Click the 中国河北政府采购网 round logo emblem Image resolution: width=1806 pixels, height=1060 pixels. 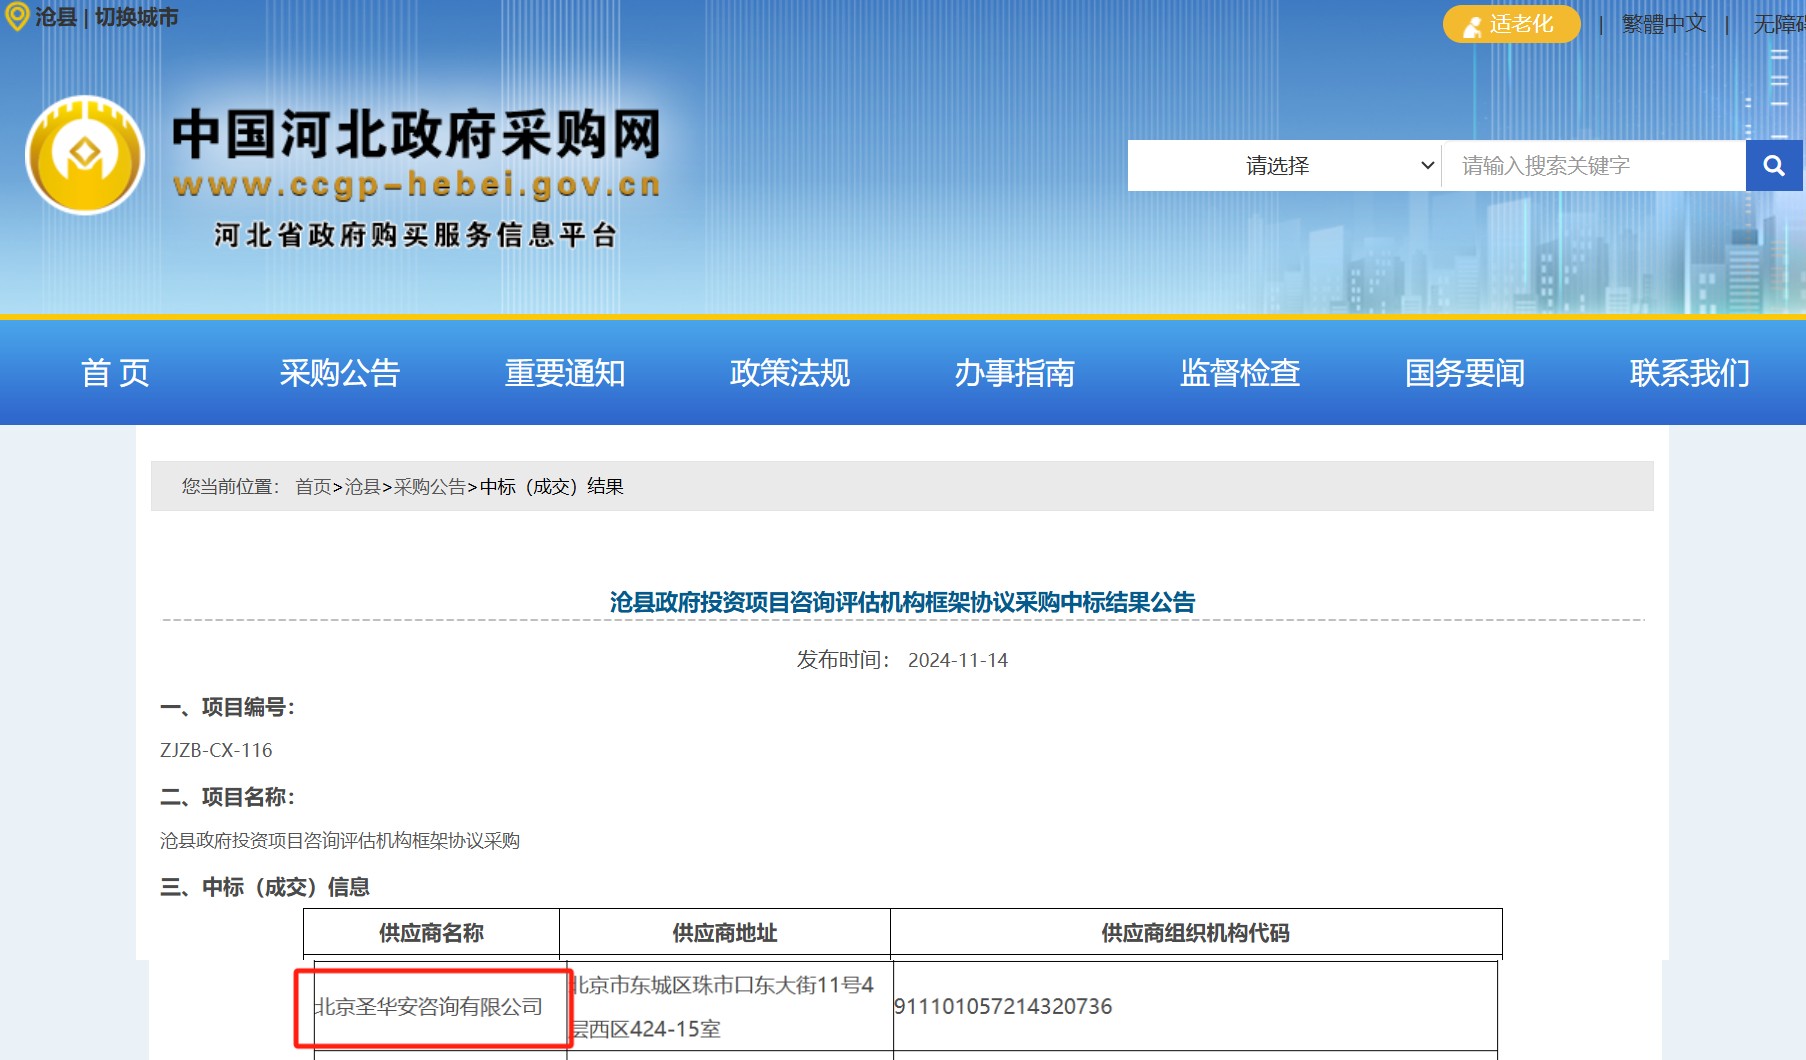85,155
